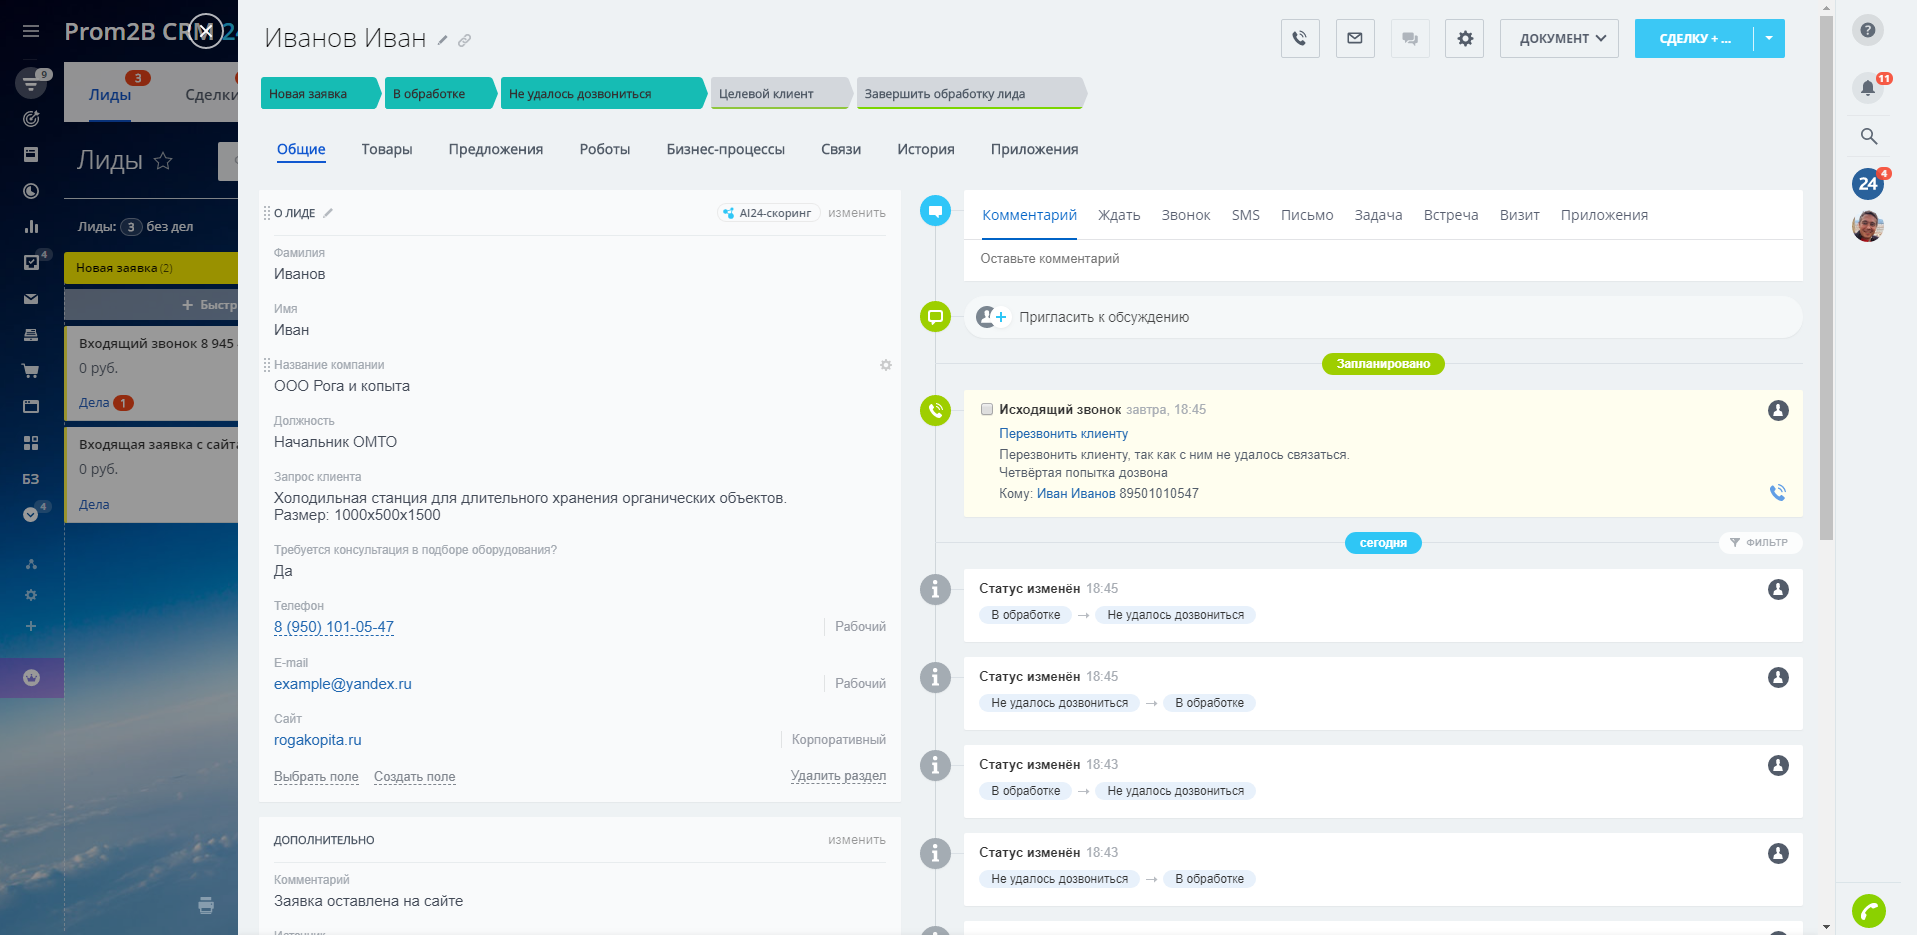Image resolution: width=1917 pixels, height=935 pixels.
Task: Click the example@yandex.ru email link
Action: click(343, 685)
